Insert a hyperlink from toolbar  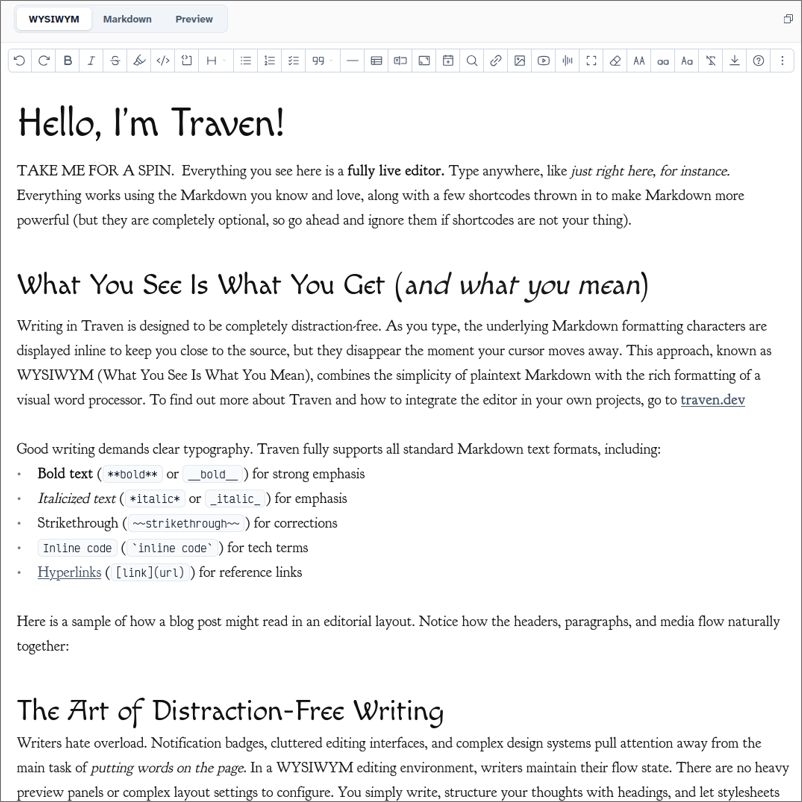point(496,61)
